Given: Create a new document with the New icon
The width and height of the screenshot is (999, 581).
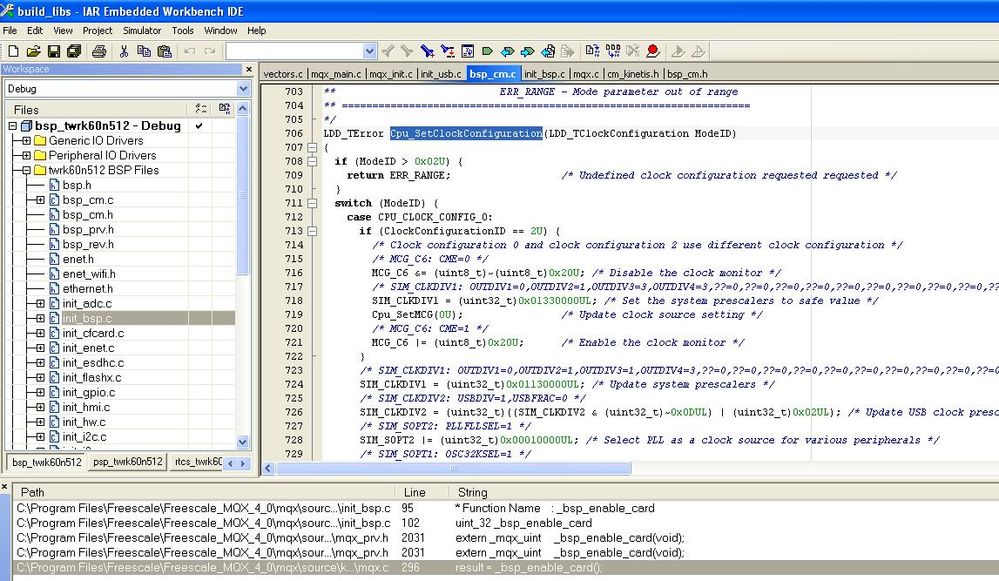Looking at the screenshot, I should pos(13,51).
